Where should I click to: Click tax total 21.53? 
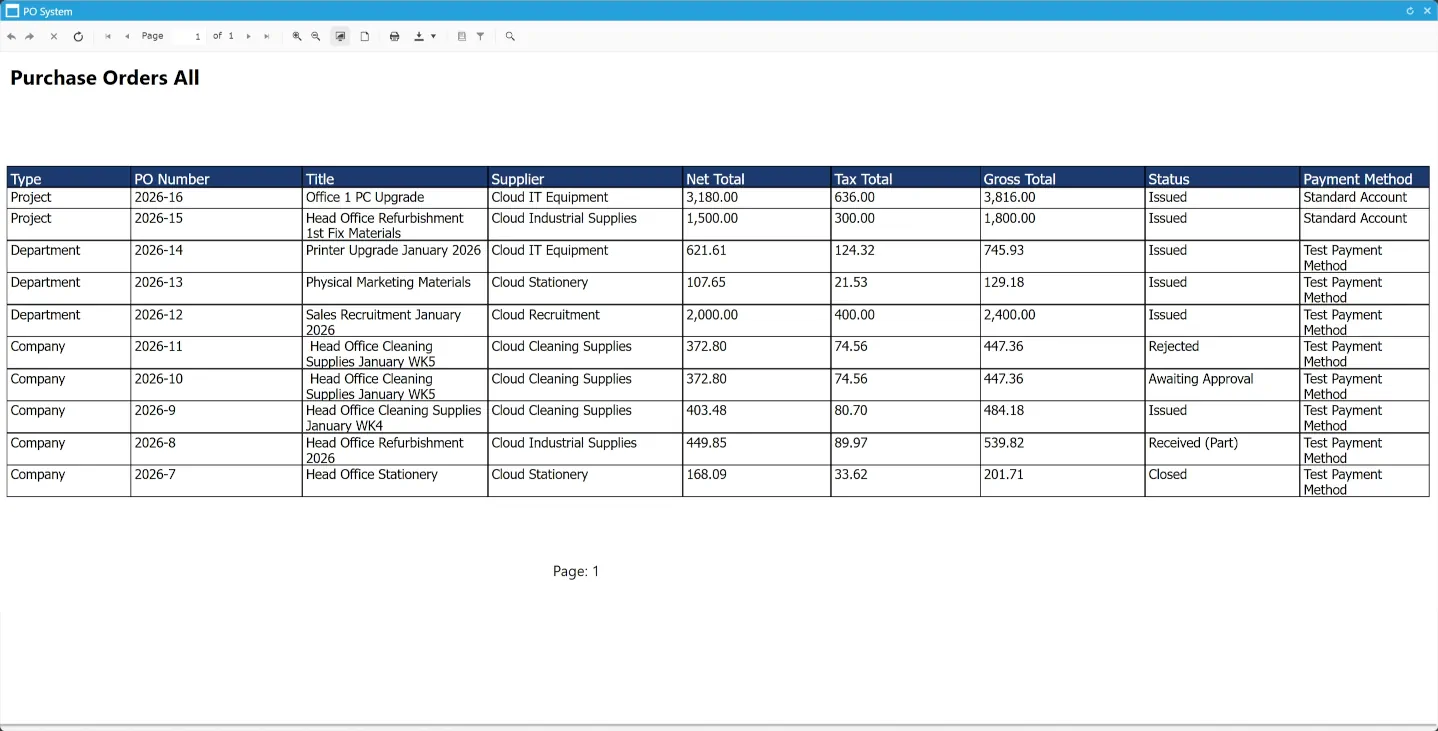[x=851, y=283]
